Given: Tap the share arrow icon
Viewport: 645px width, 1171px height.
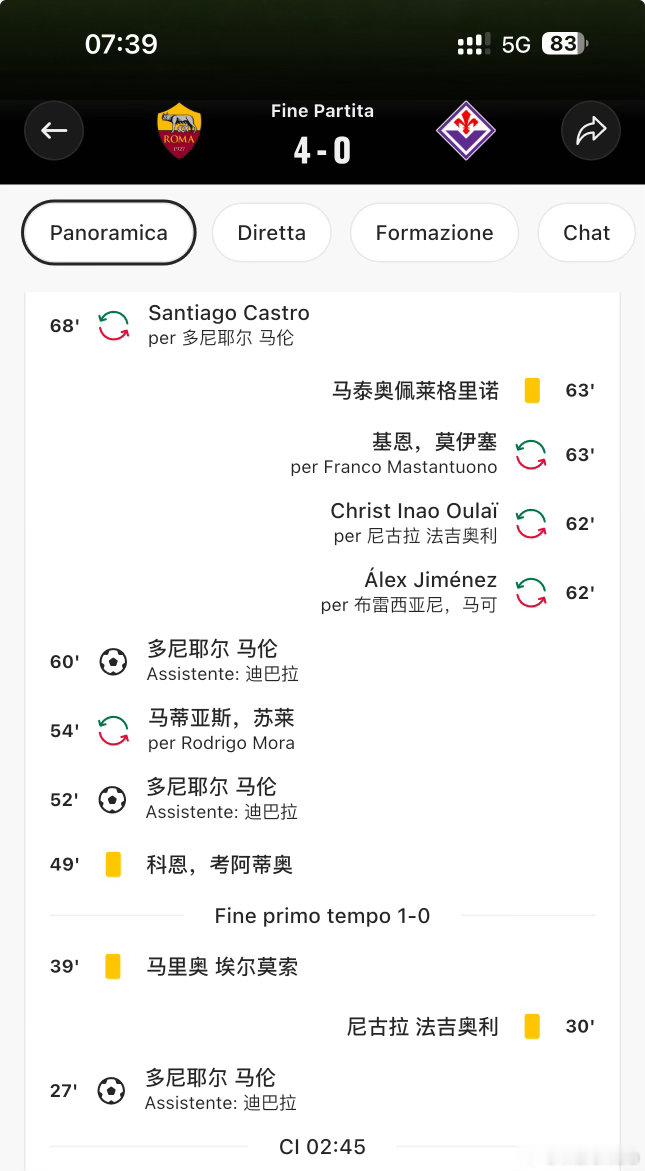Looking at the screenshot, I should pos(591,131).
